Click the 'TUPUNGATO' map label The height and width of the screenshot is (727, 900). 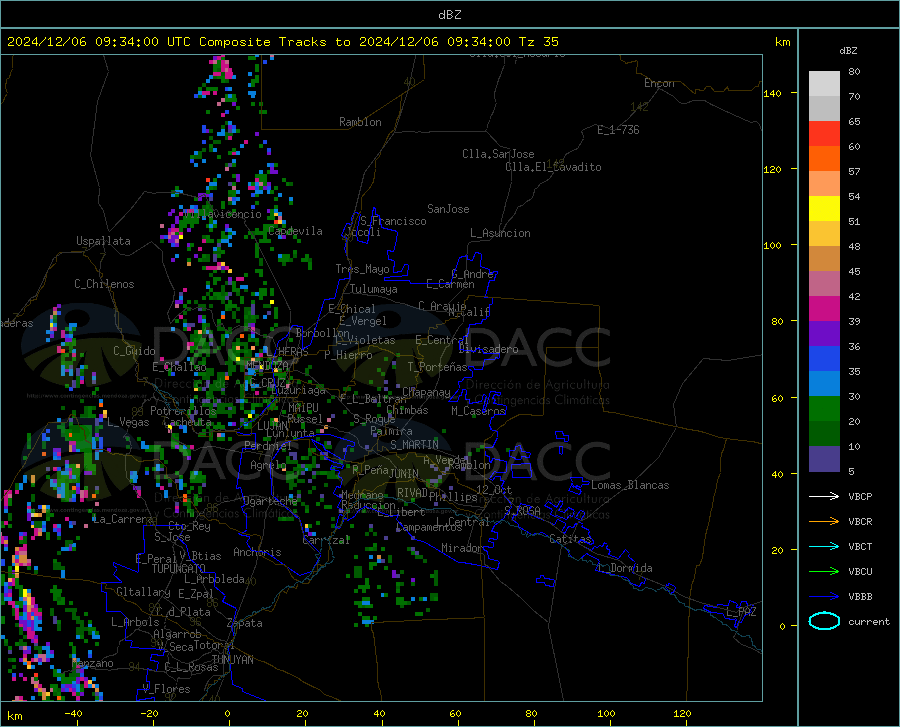[179, 569]
